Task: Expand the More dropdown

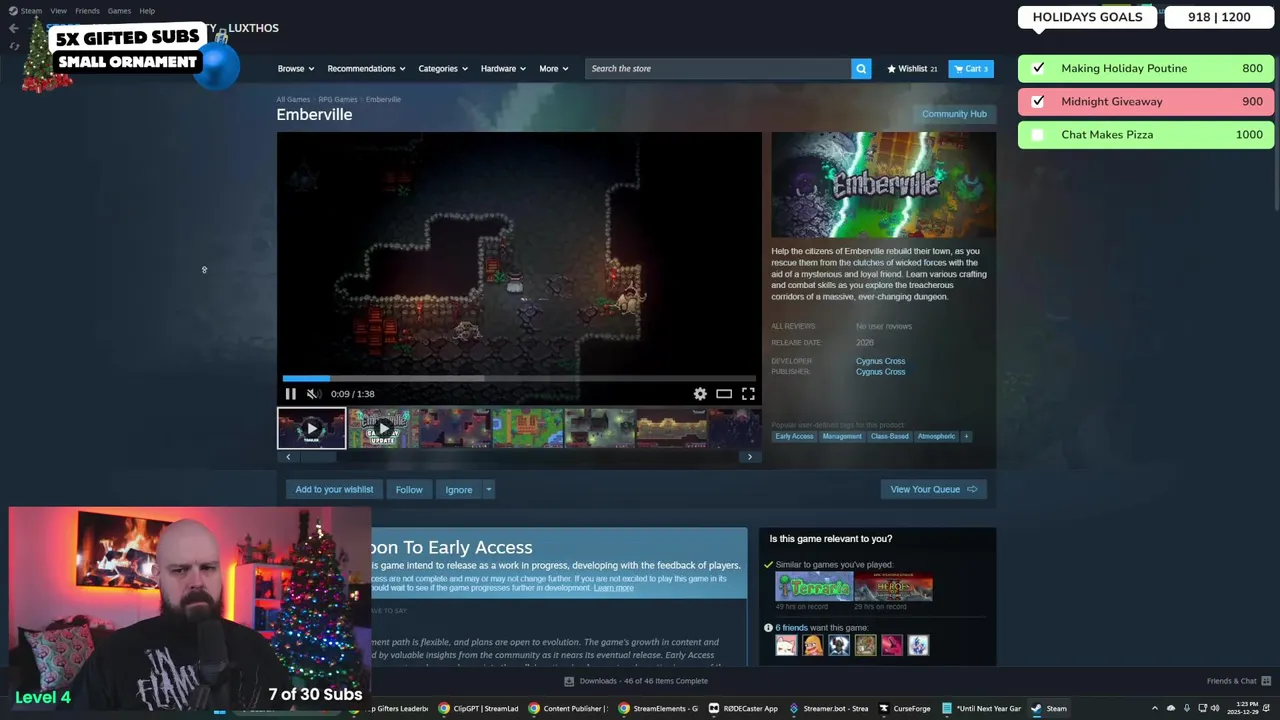Action: pos(554,68)
